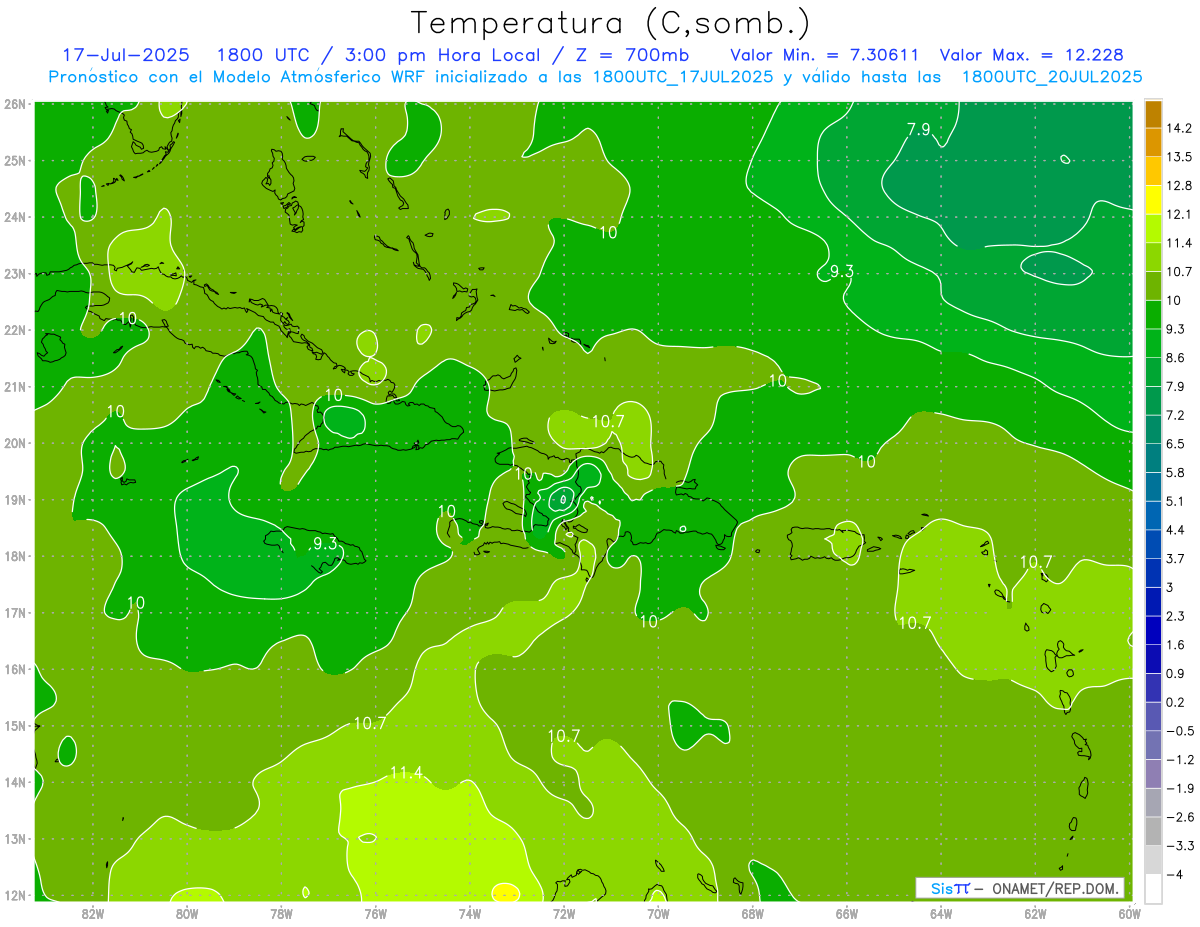Click the '13.5' value on the color scale
The height and width of the screenshot is (927, 1200).
(x=1179, y=157)
